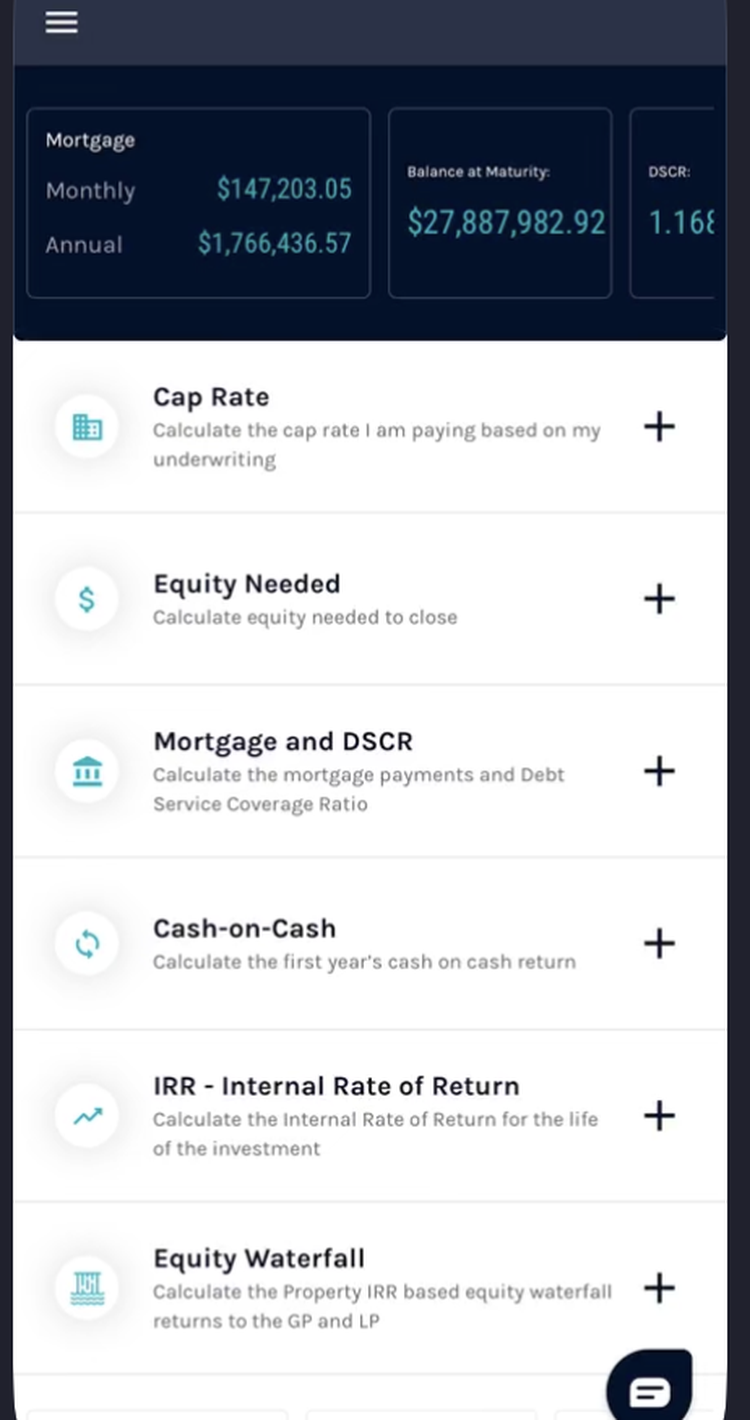Open the chat support bubble
The image size is (750, 1420).
click(650, 1388)
